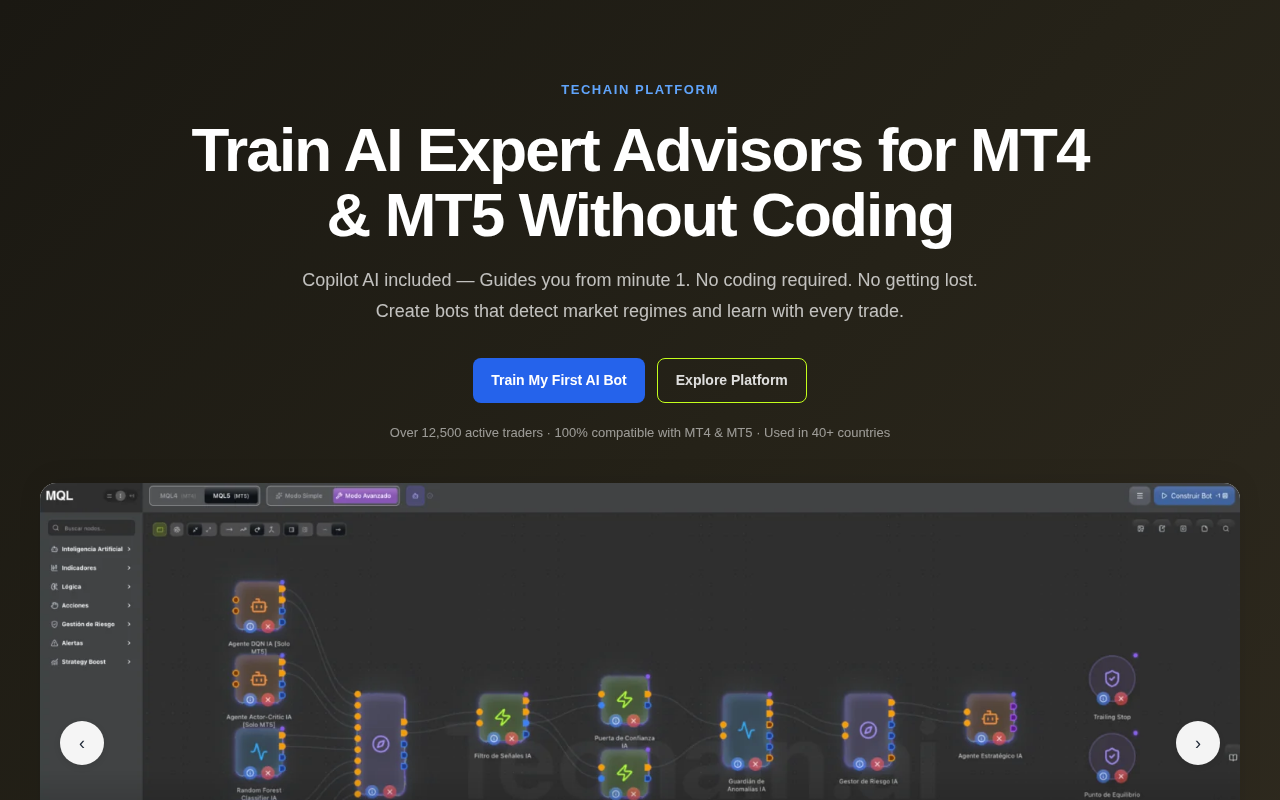Click the search icon at canvas top right
Image resolution: width=1280 pixels, height=800 pixels.
1226,529
